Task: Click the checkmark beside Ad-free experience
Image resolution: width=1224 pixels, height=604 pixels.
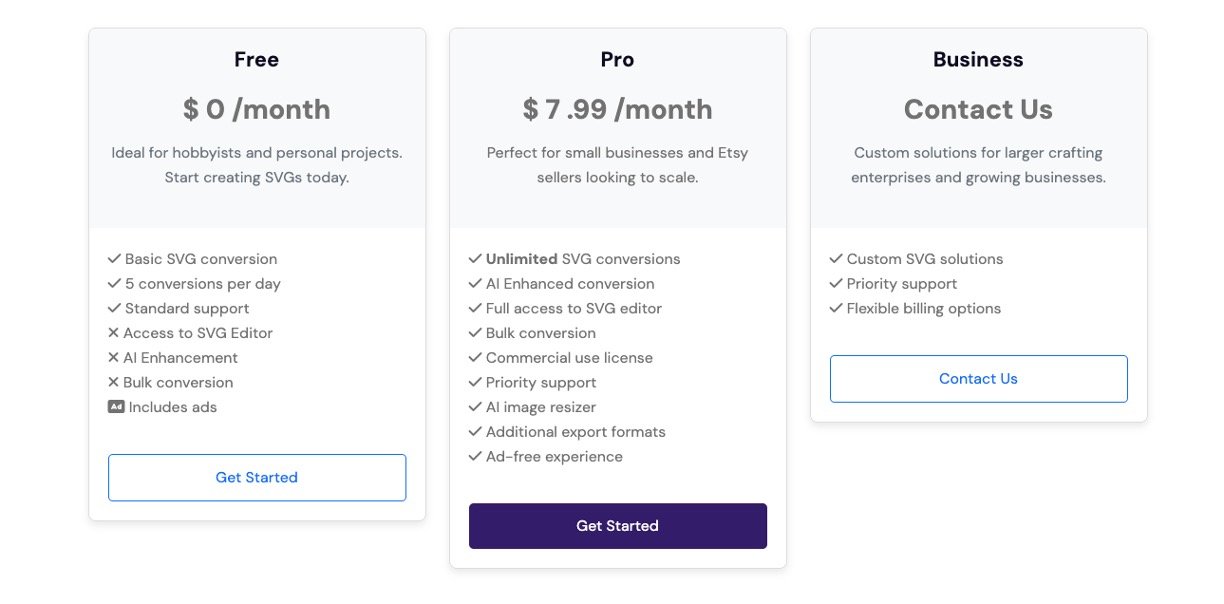Action: pos(475,457)
